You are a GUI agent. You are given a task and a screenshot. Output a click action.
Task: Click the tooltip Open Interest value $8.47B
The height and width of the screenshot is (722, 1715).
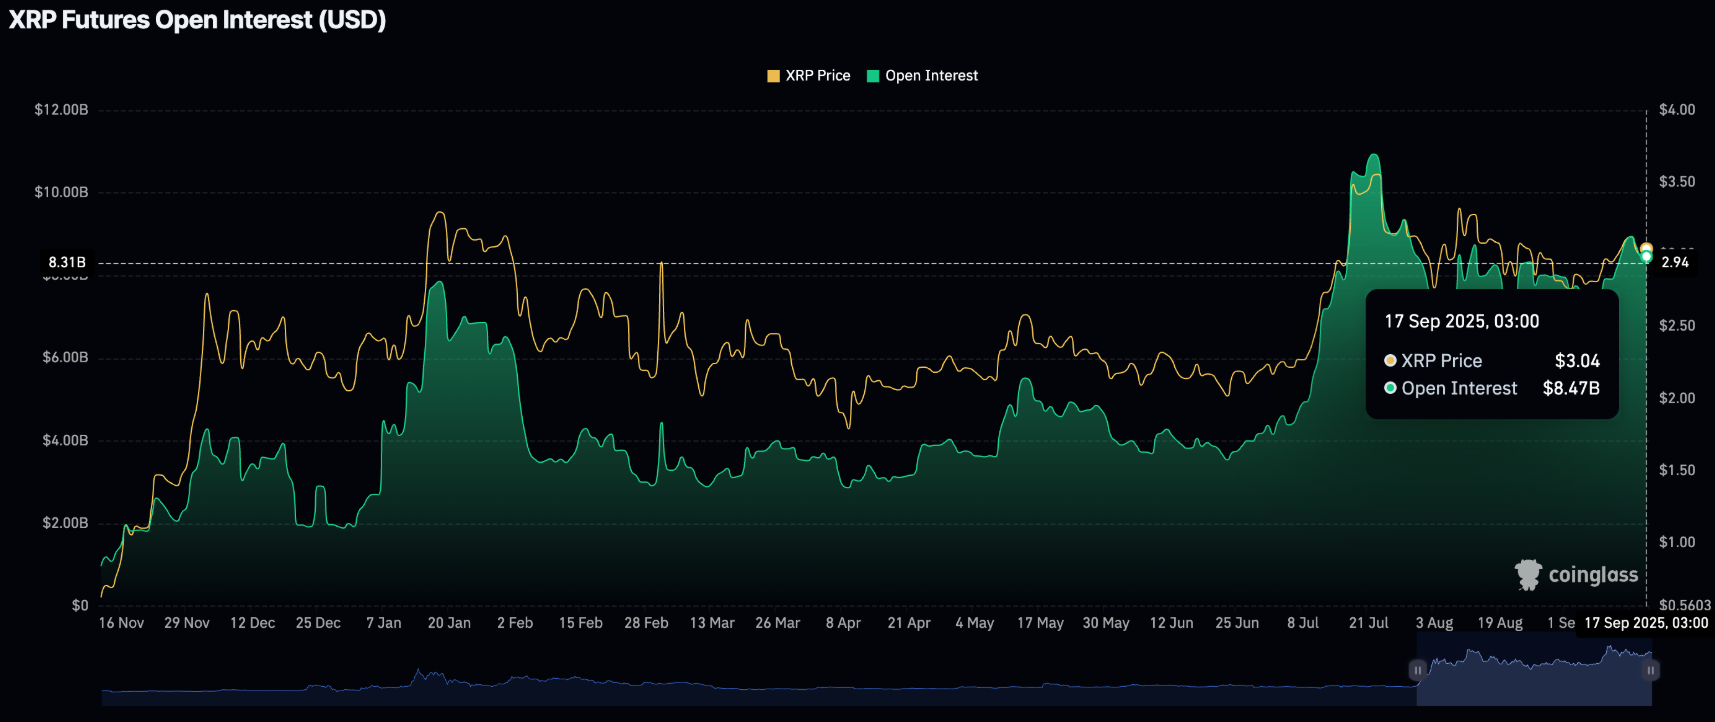click(1571, 389)
